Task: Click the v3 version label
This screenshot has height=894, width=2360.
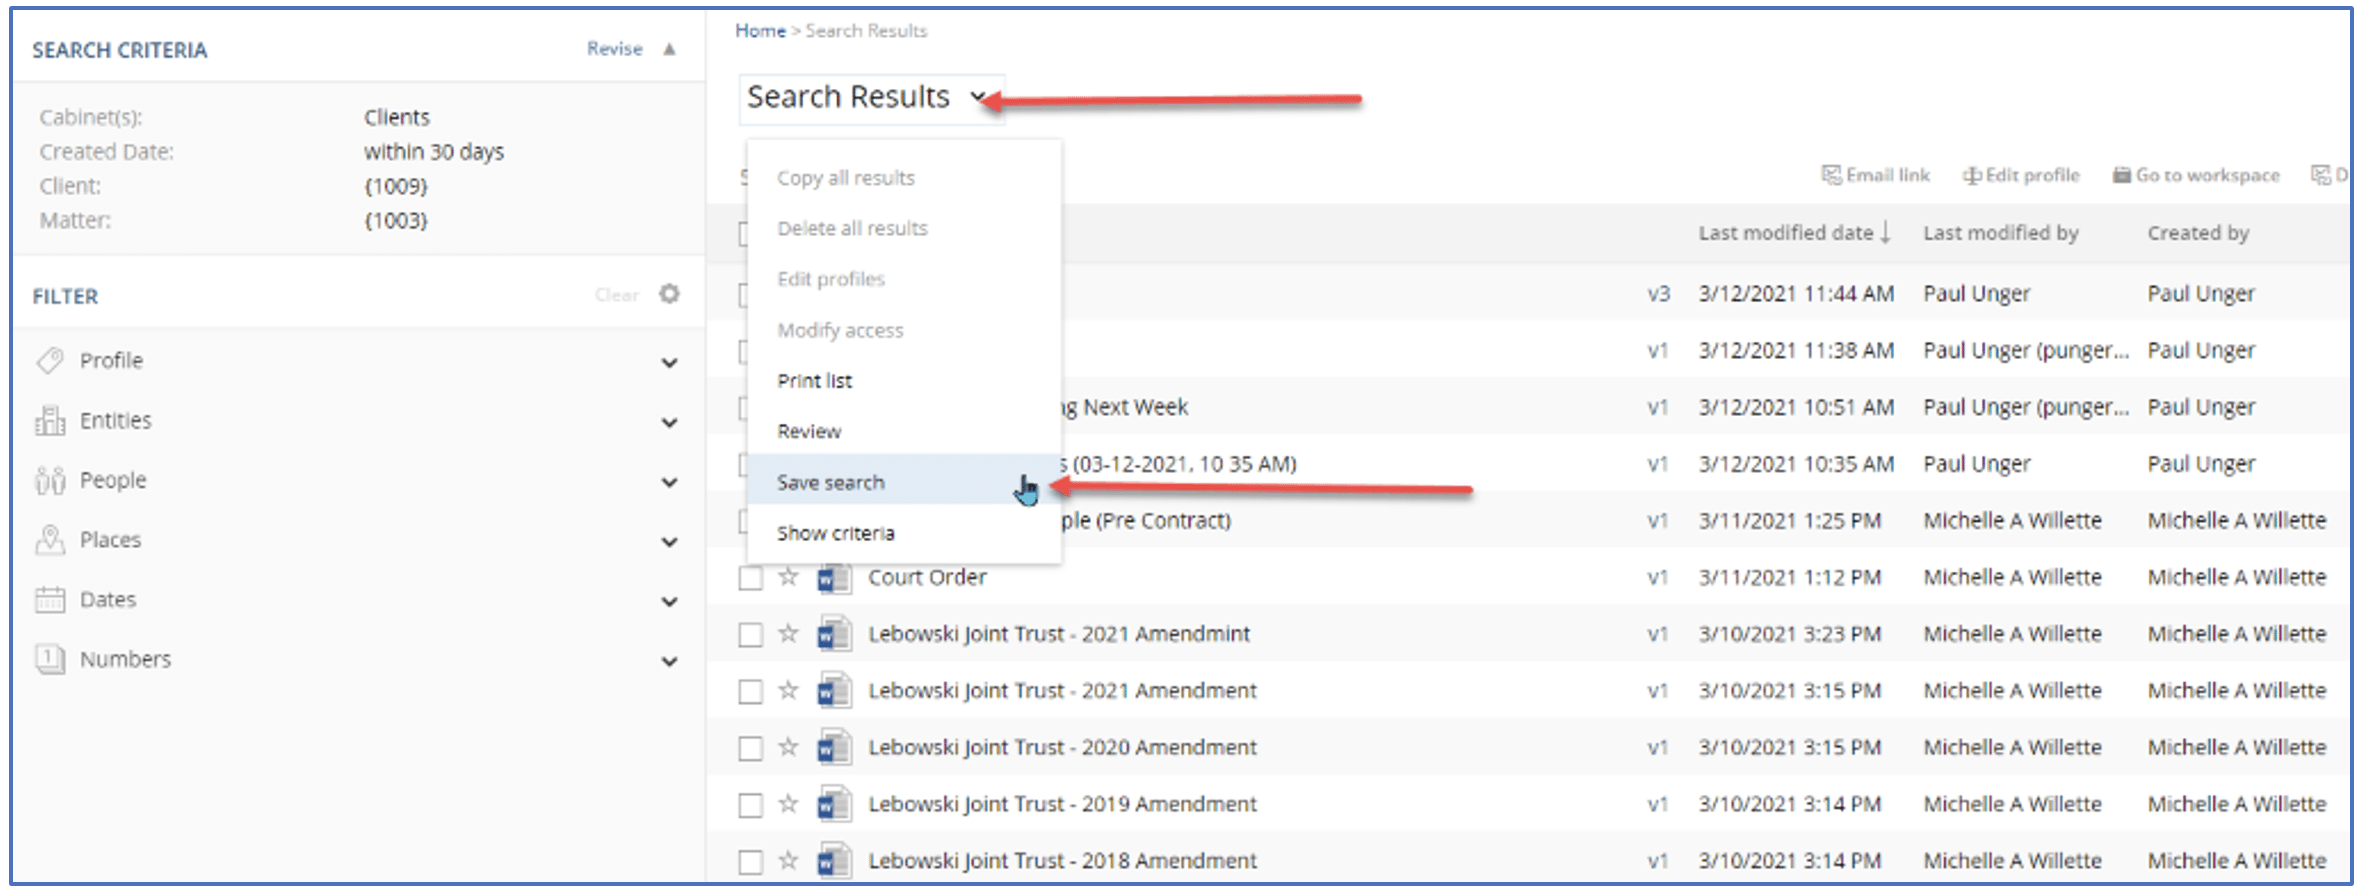Action: tap(1659, 294)
